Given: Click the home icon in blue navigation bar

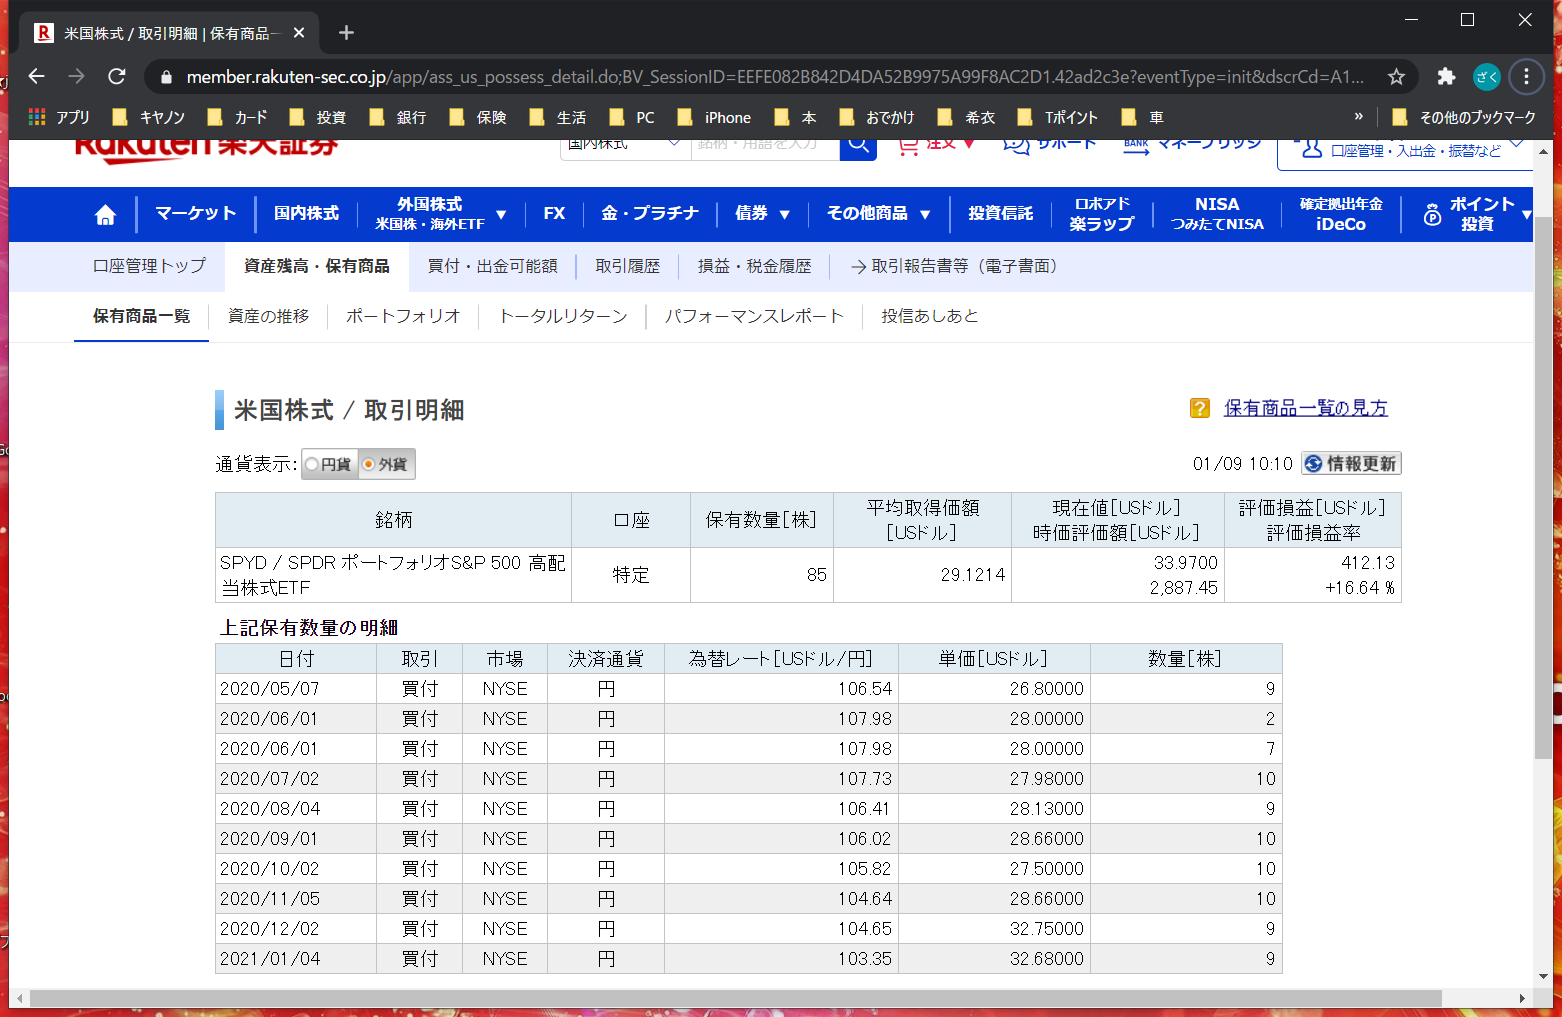Looking at the screenshot, I should 105,214.
